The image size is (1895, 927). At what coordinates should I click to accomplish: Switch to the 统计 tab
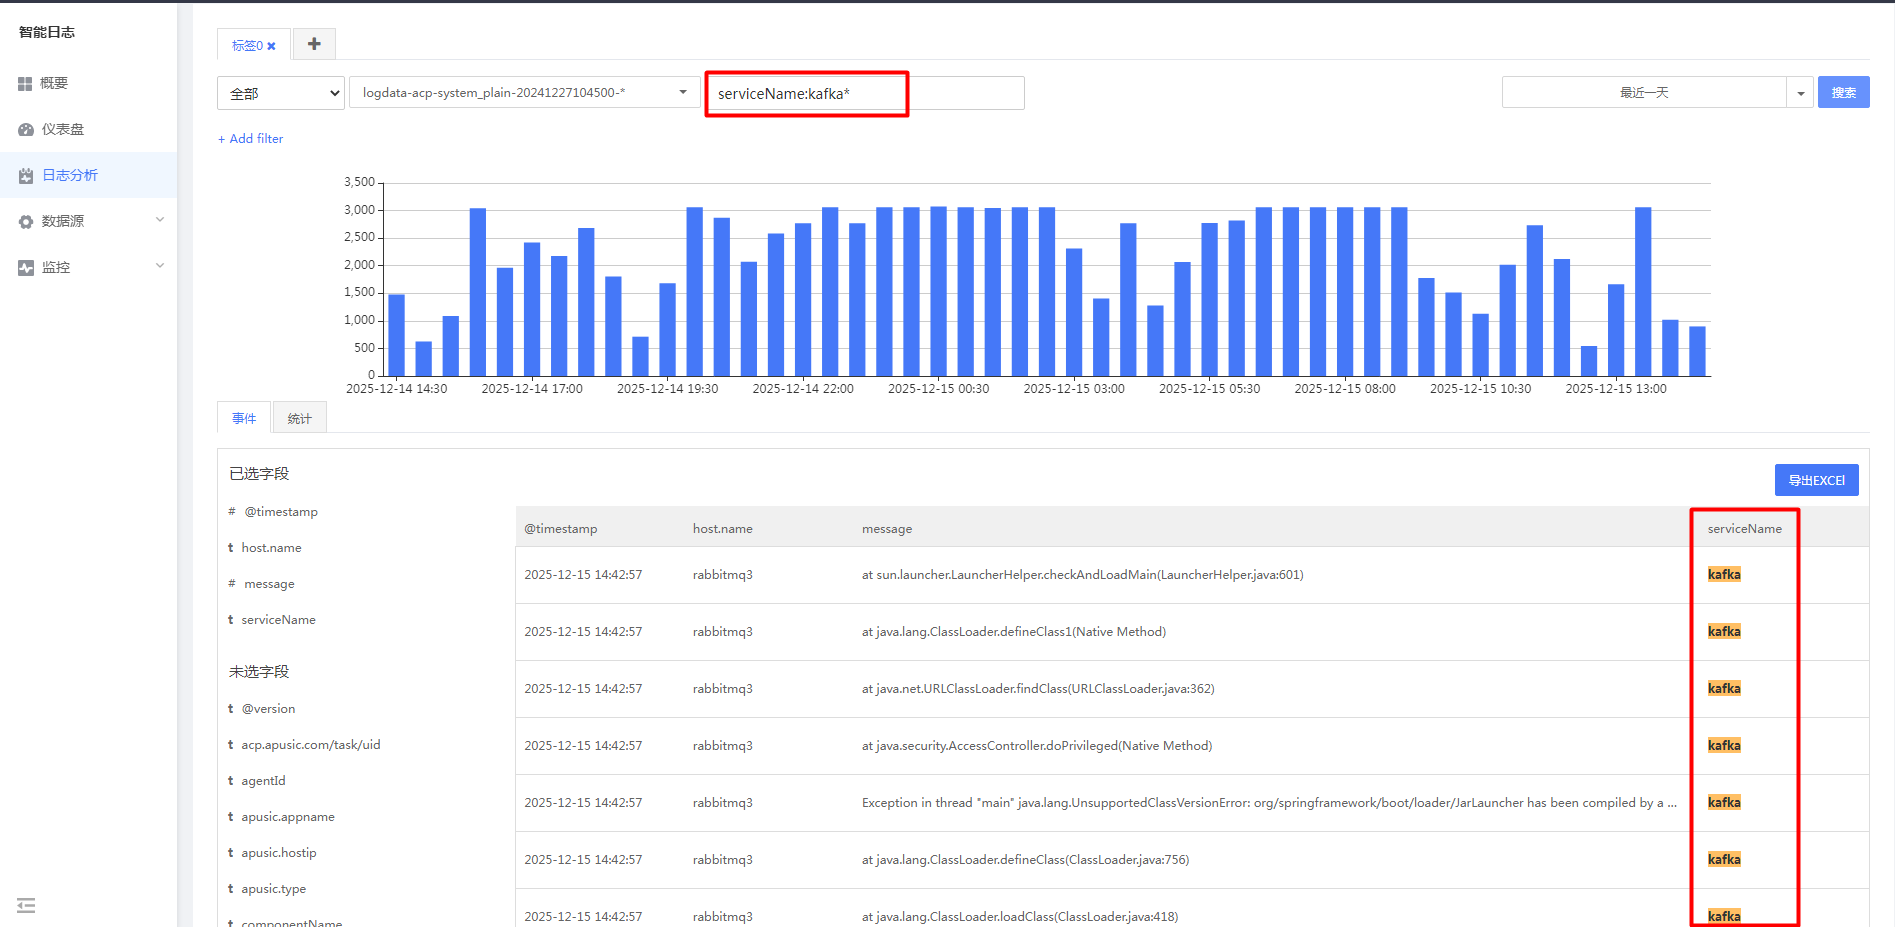click(x=299, y=418)
